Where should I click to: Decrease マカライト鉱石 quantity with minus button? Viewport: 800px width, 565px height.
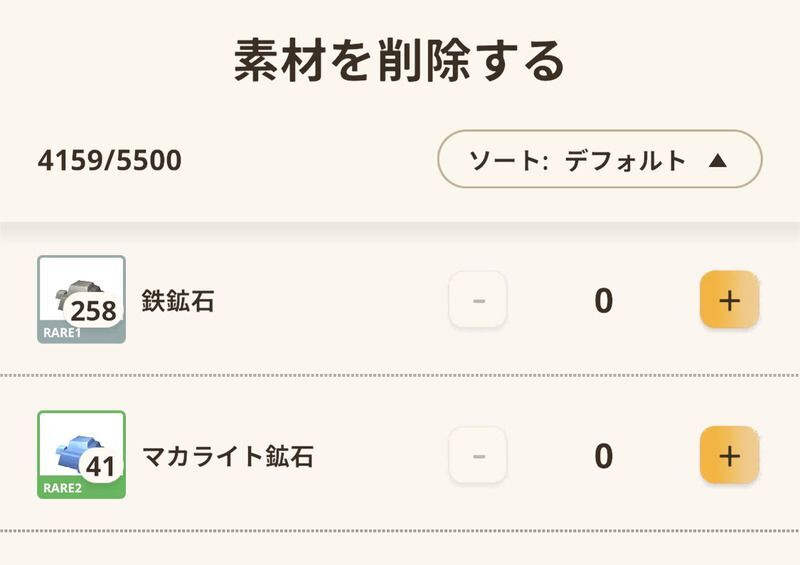pos(478,456)
